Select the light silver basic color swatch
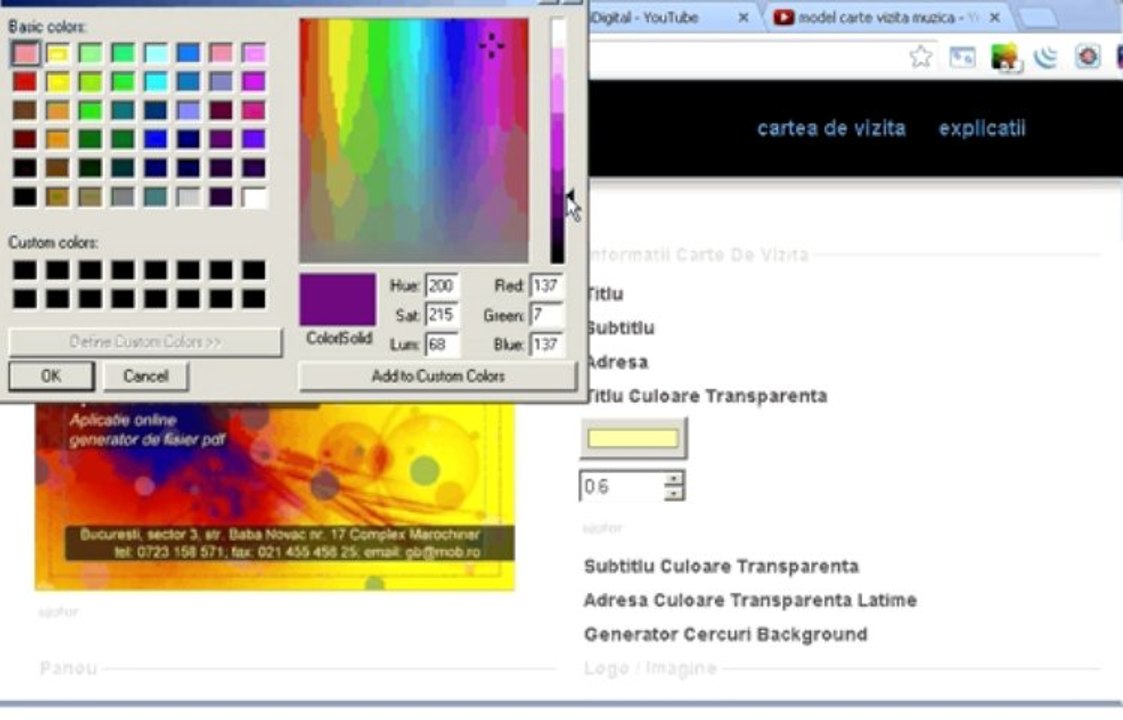1123x720 pixels. click(x=188, y=196)
